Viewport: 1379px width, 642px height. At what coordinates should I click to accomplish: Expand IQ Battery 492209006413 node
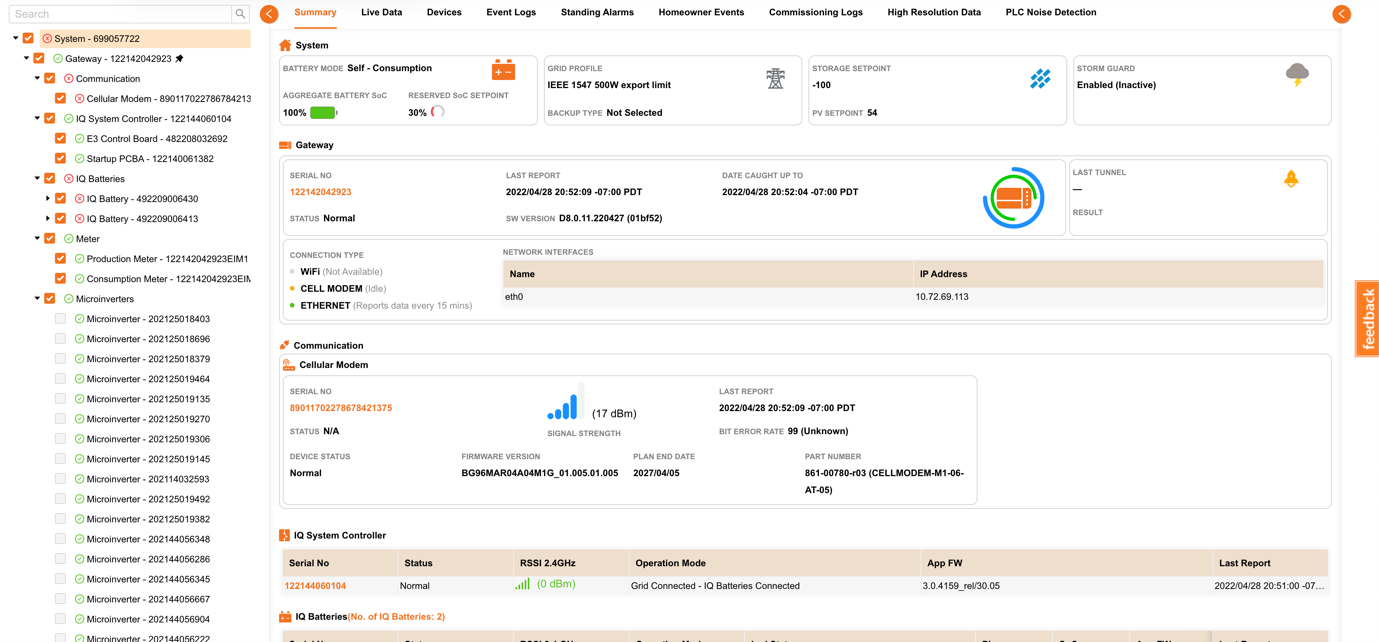48,219
